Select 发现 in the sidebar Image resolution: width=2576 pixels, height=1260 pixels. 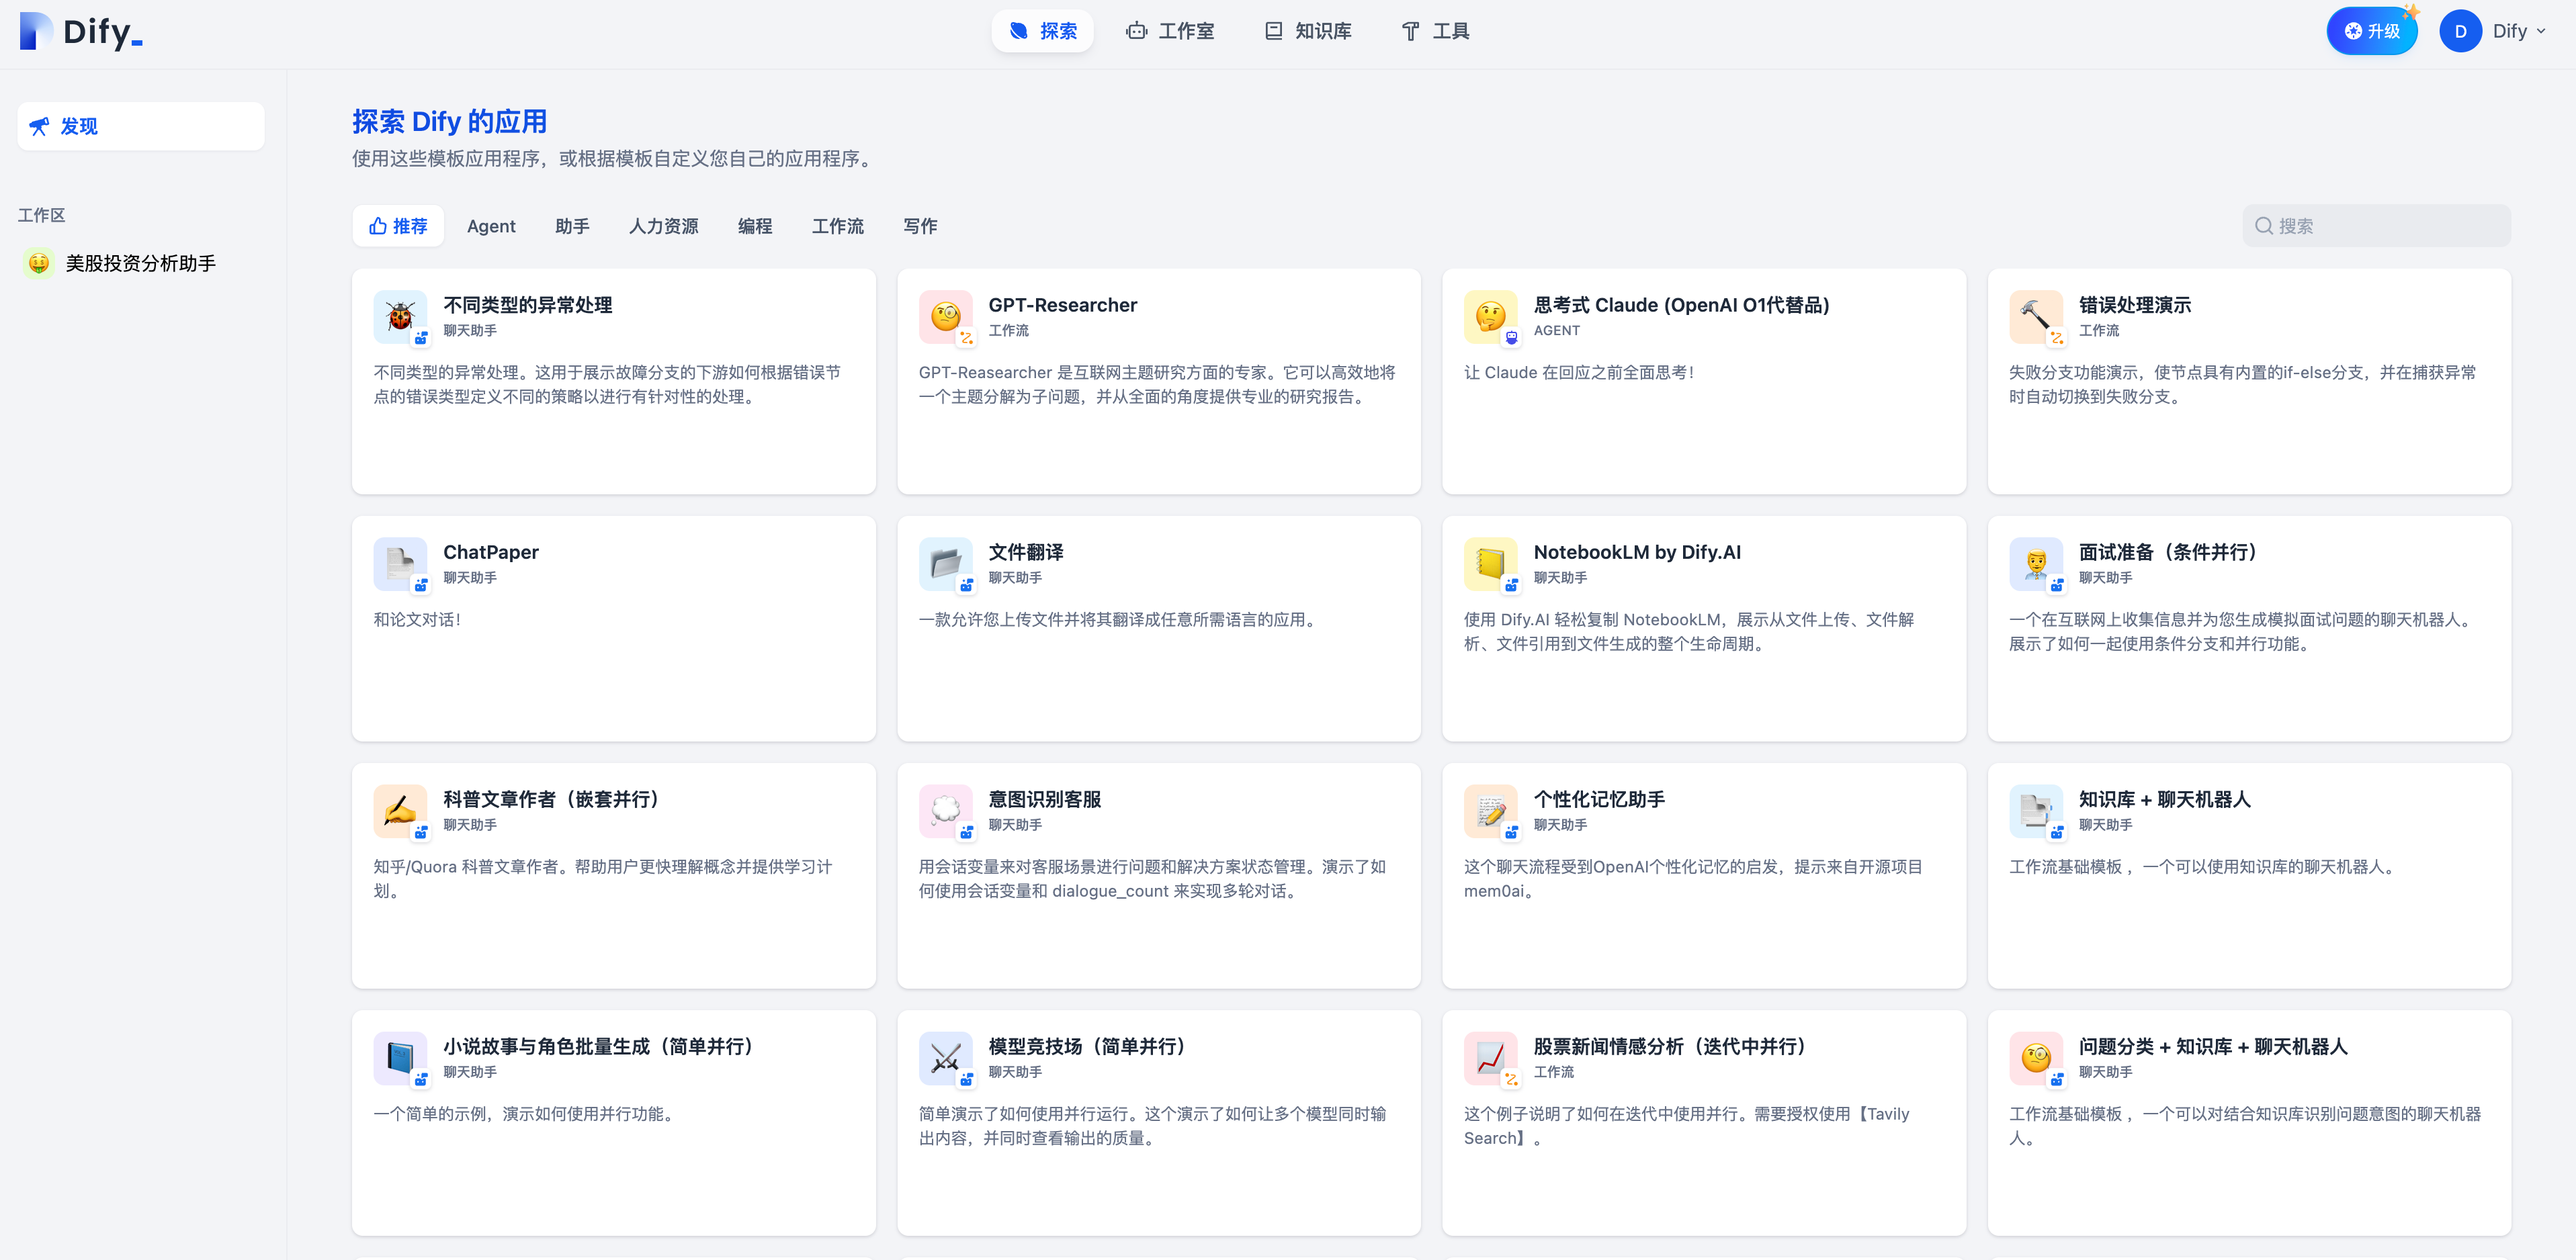coord(141,126)
